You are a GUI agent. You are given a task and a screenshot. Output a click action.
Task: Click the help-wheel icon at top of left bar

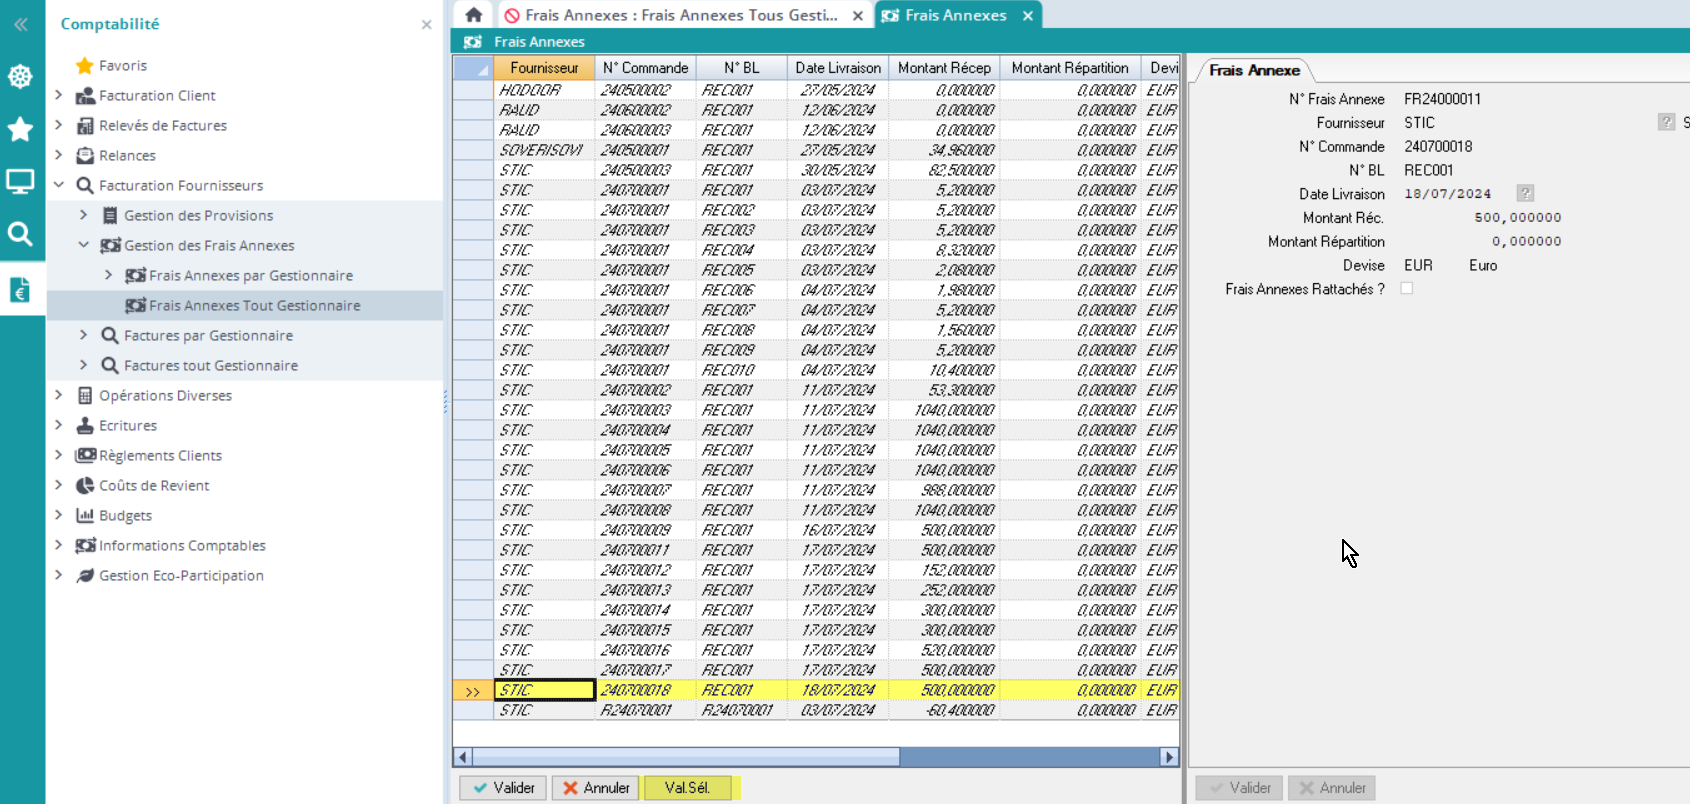click(20, 77)
